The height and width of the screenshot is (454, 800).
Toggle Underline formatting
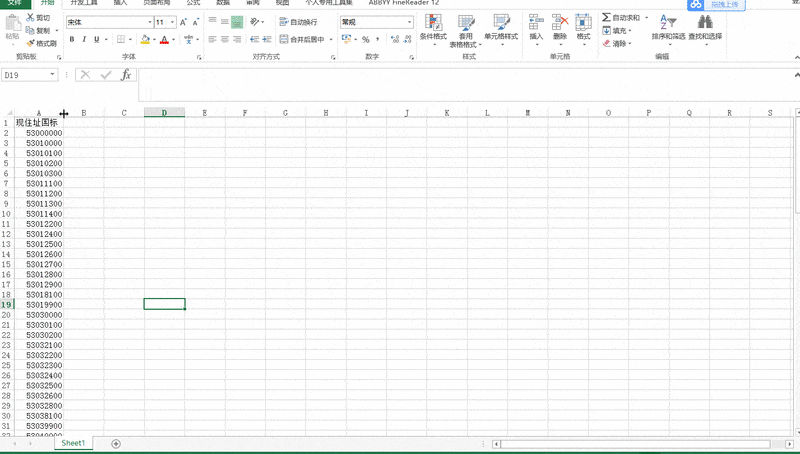[x=96, y=39]
